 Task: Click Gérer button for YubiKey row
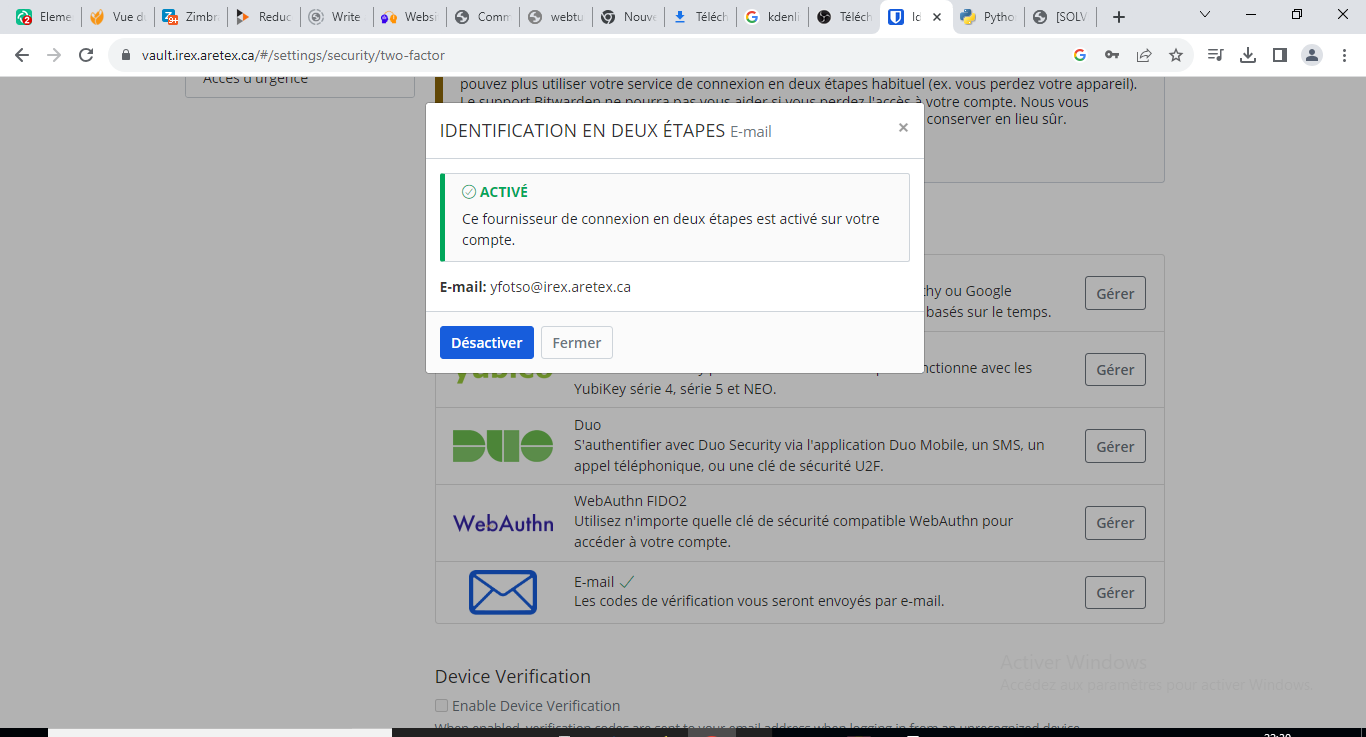[1115, 369]
